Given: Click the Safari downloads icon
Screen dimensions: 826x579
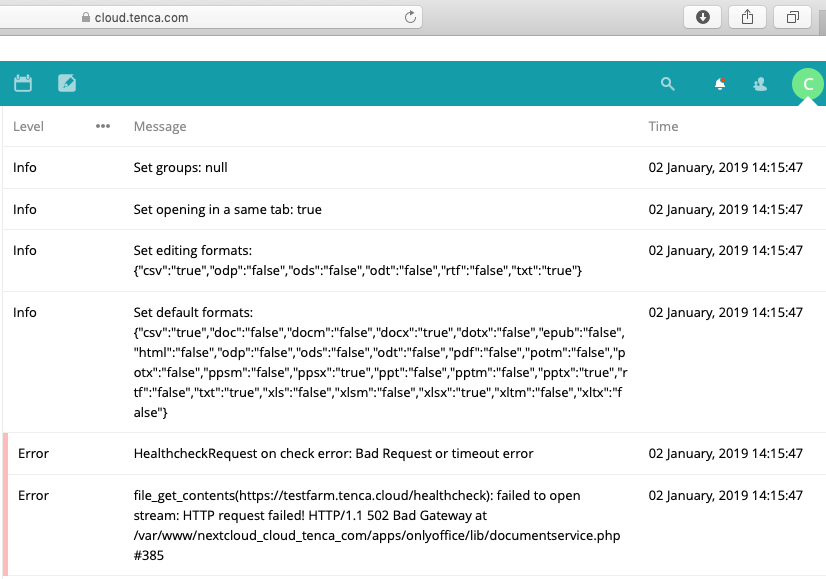Looking at the screenshot, I should pyautogui.click(x=702, y=16).
